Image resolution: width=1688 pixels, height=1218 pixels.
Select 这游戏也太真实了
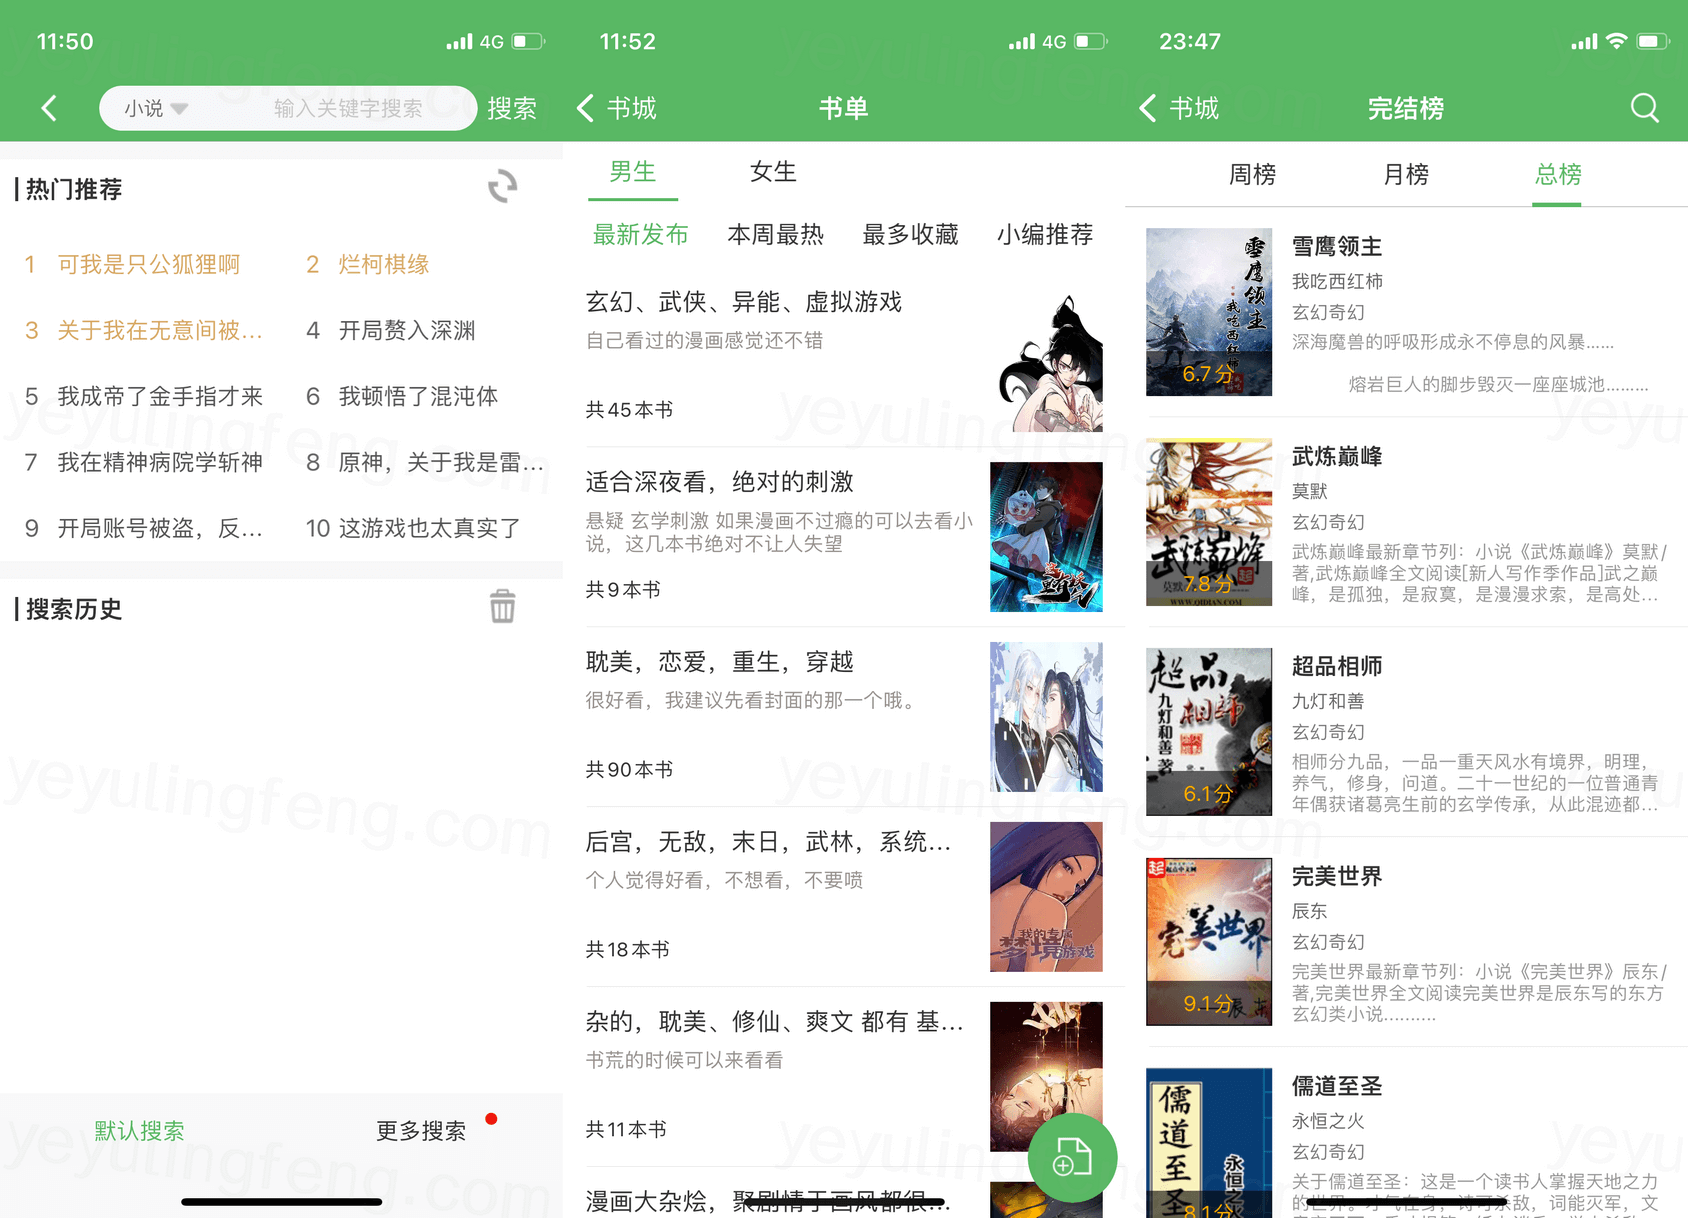(x=430, y=528)
